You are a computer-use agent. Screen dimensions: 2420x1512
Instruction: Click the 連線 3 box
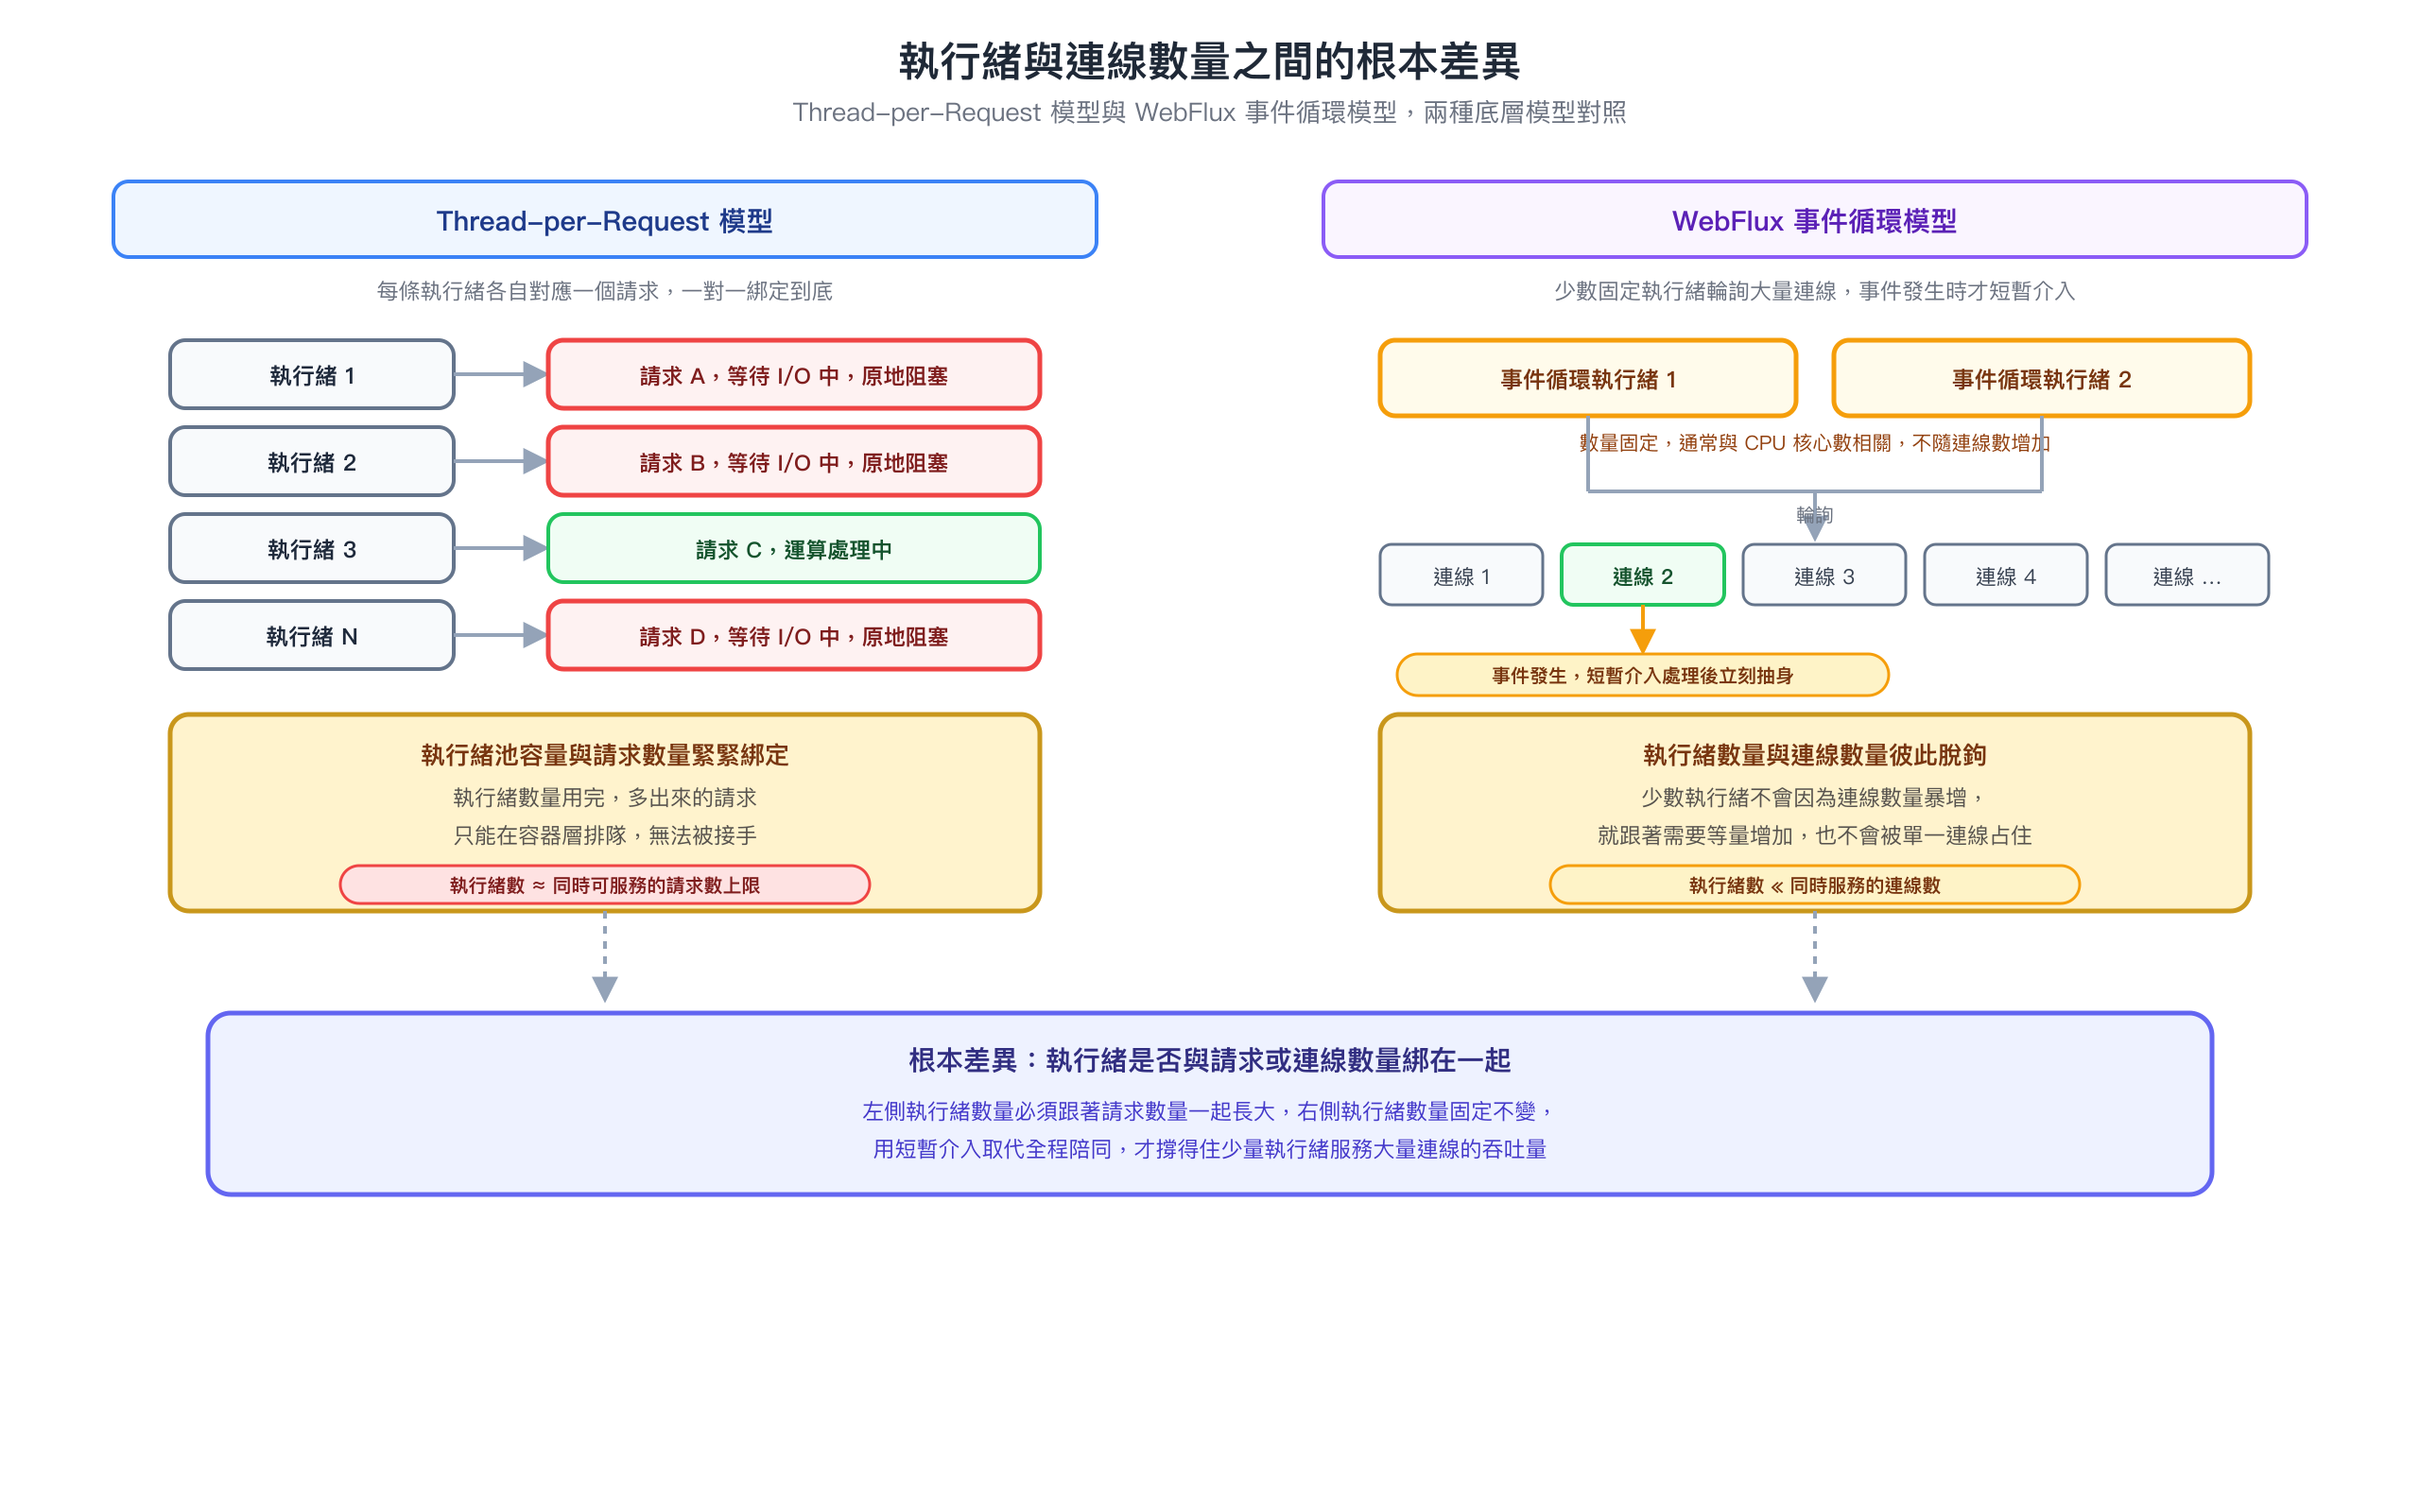(x=1824, y=576)
